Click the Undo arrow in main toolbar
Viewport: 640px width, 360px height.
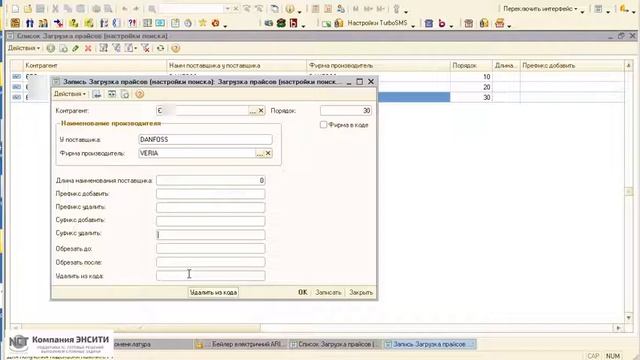click(125, 9)
